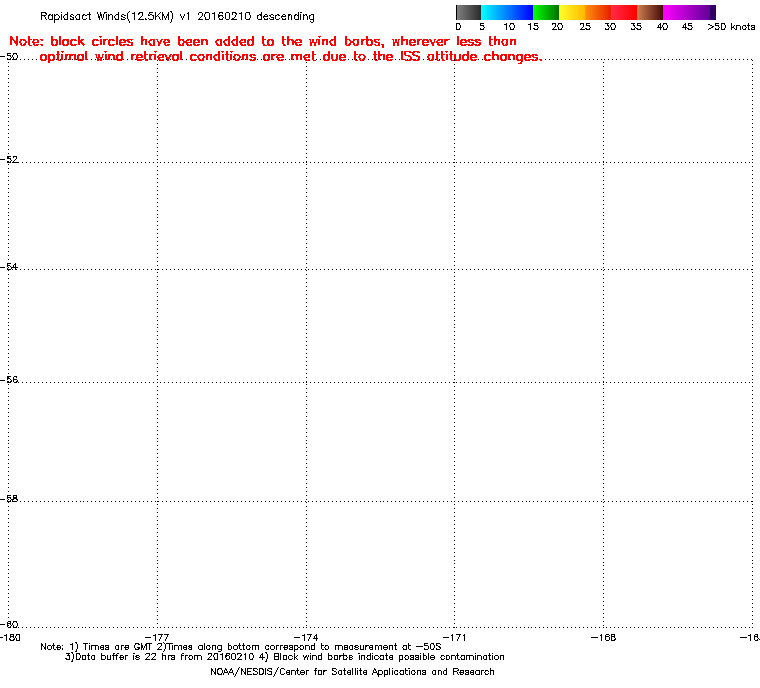The height and width of the screenshot is (688, 760).
Task: Click the '20' color scale label
Action: [x=557, y=27]
